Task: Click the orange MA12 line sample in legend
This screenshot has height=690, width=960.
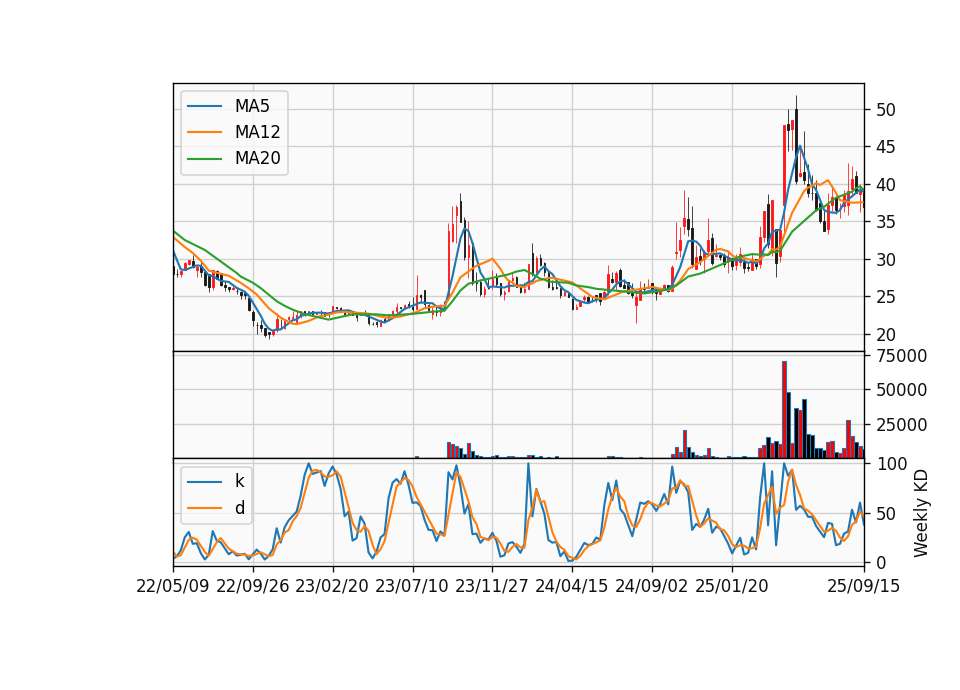Action: click(x=204, y=132)
